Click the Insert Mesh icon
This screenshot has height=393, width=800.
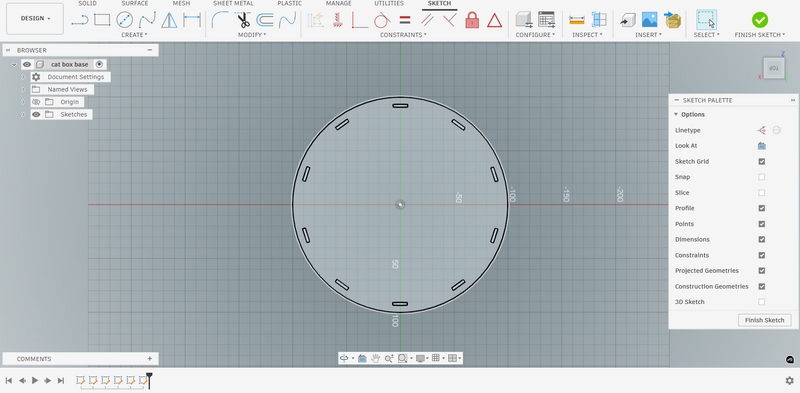point(672,20)
